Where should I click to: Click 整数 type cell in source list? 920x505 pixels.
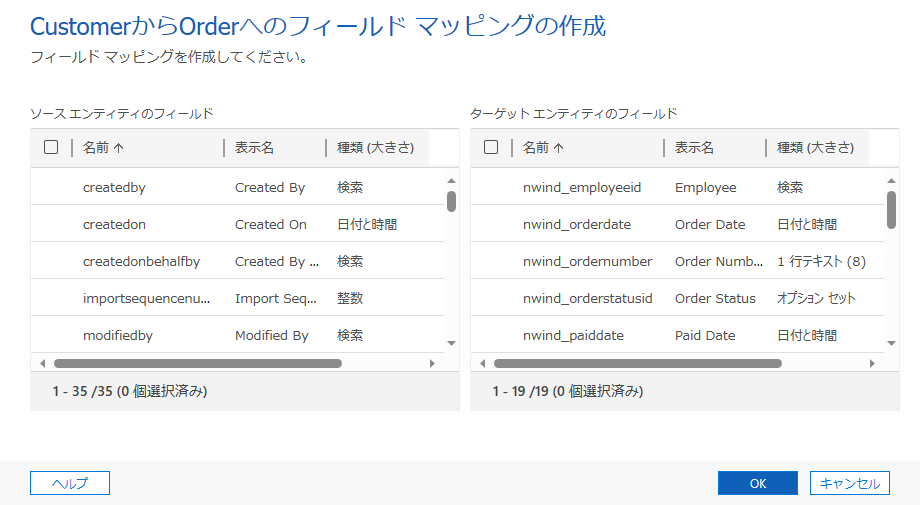click(x=350, y=298)
